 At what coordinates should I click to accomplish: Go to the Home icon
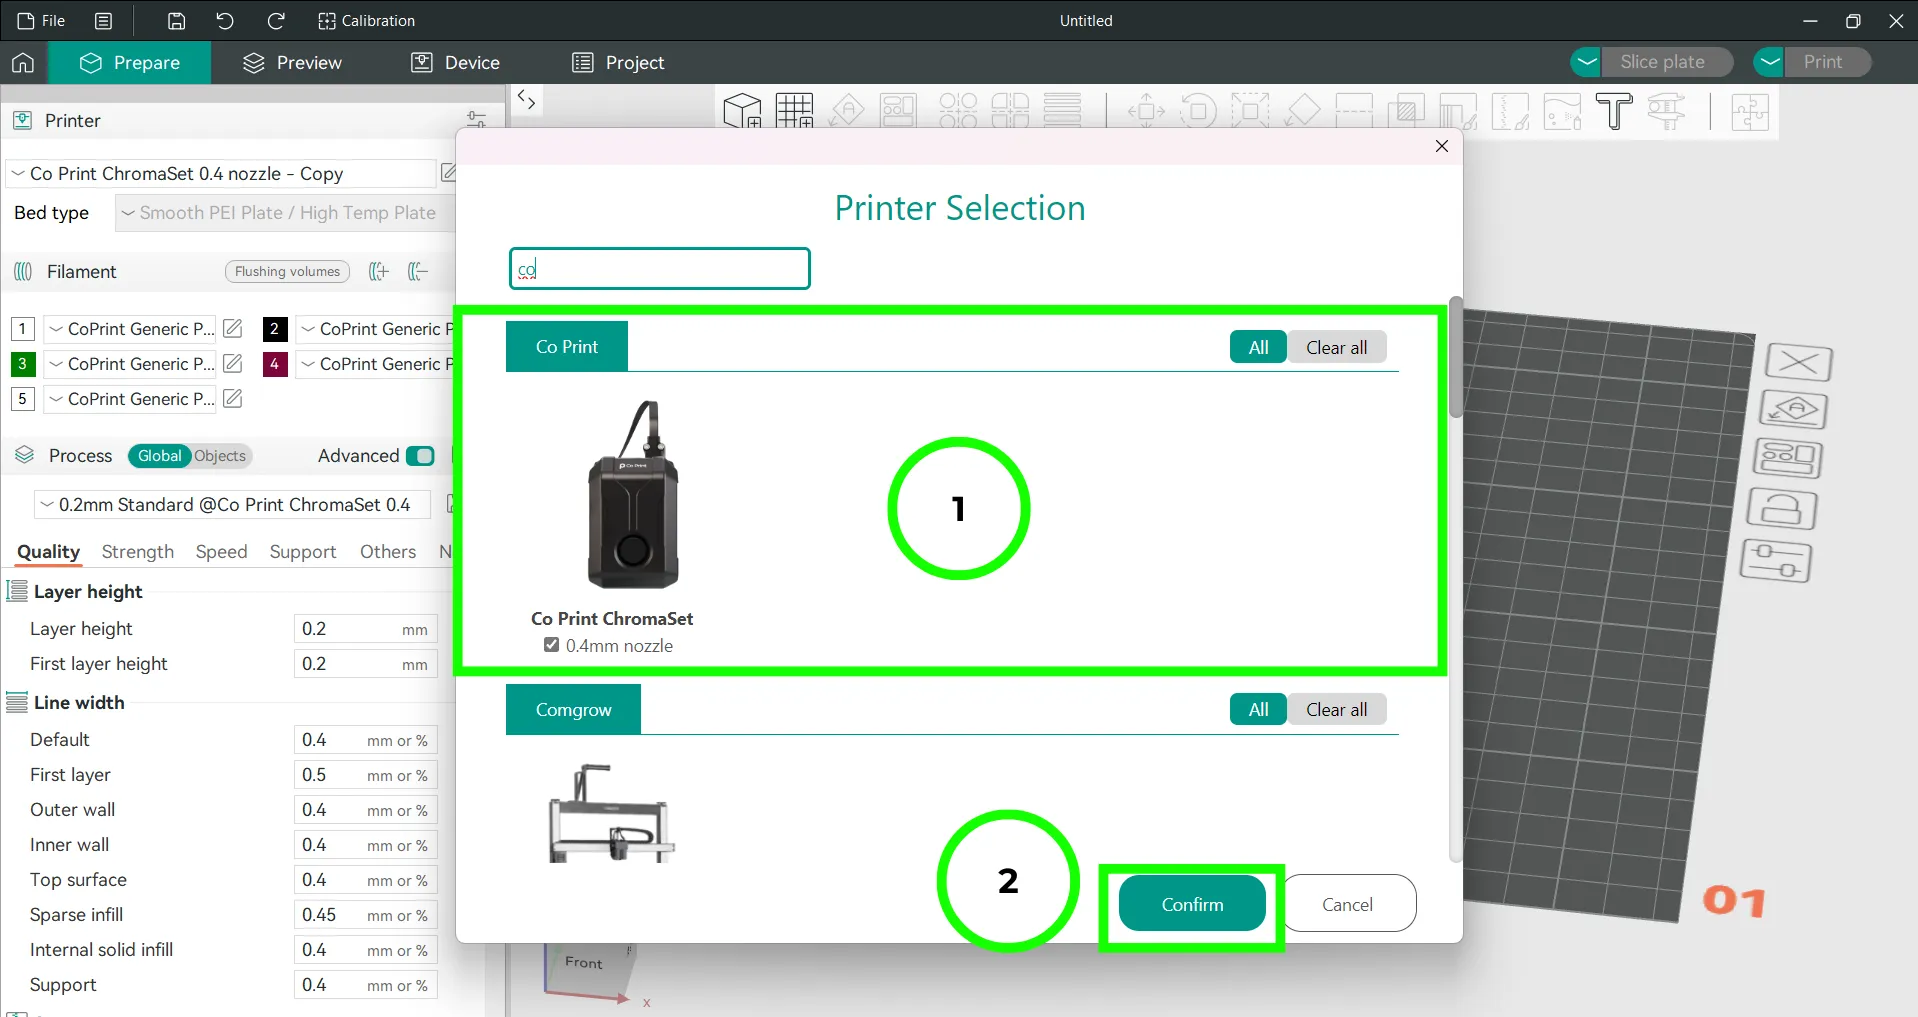click(x=23, y=63)
